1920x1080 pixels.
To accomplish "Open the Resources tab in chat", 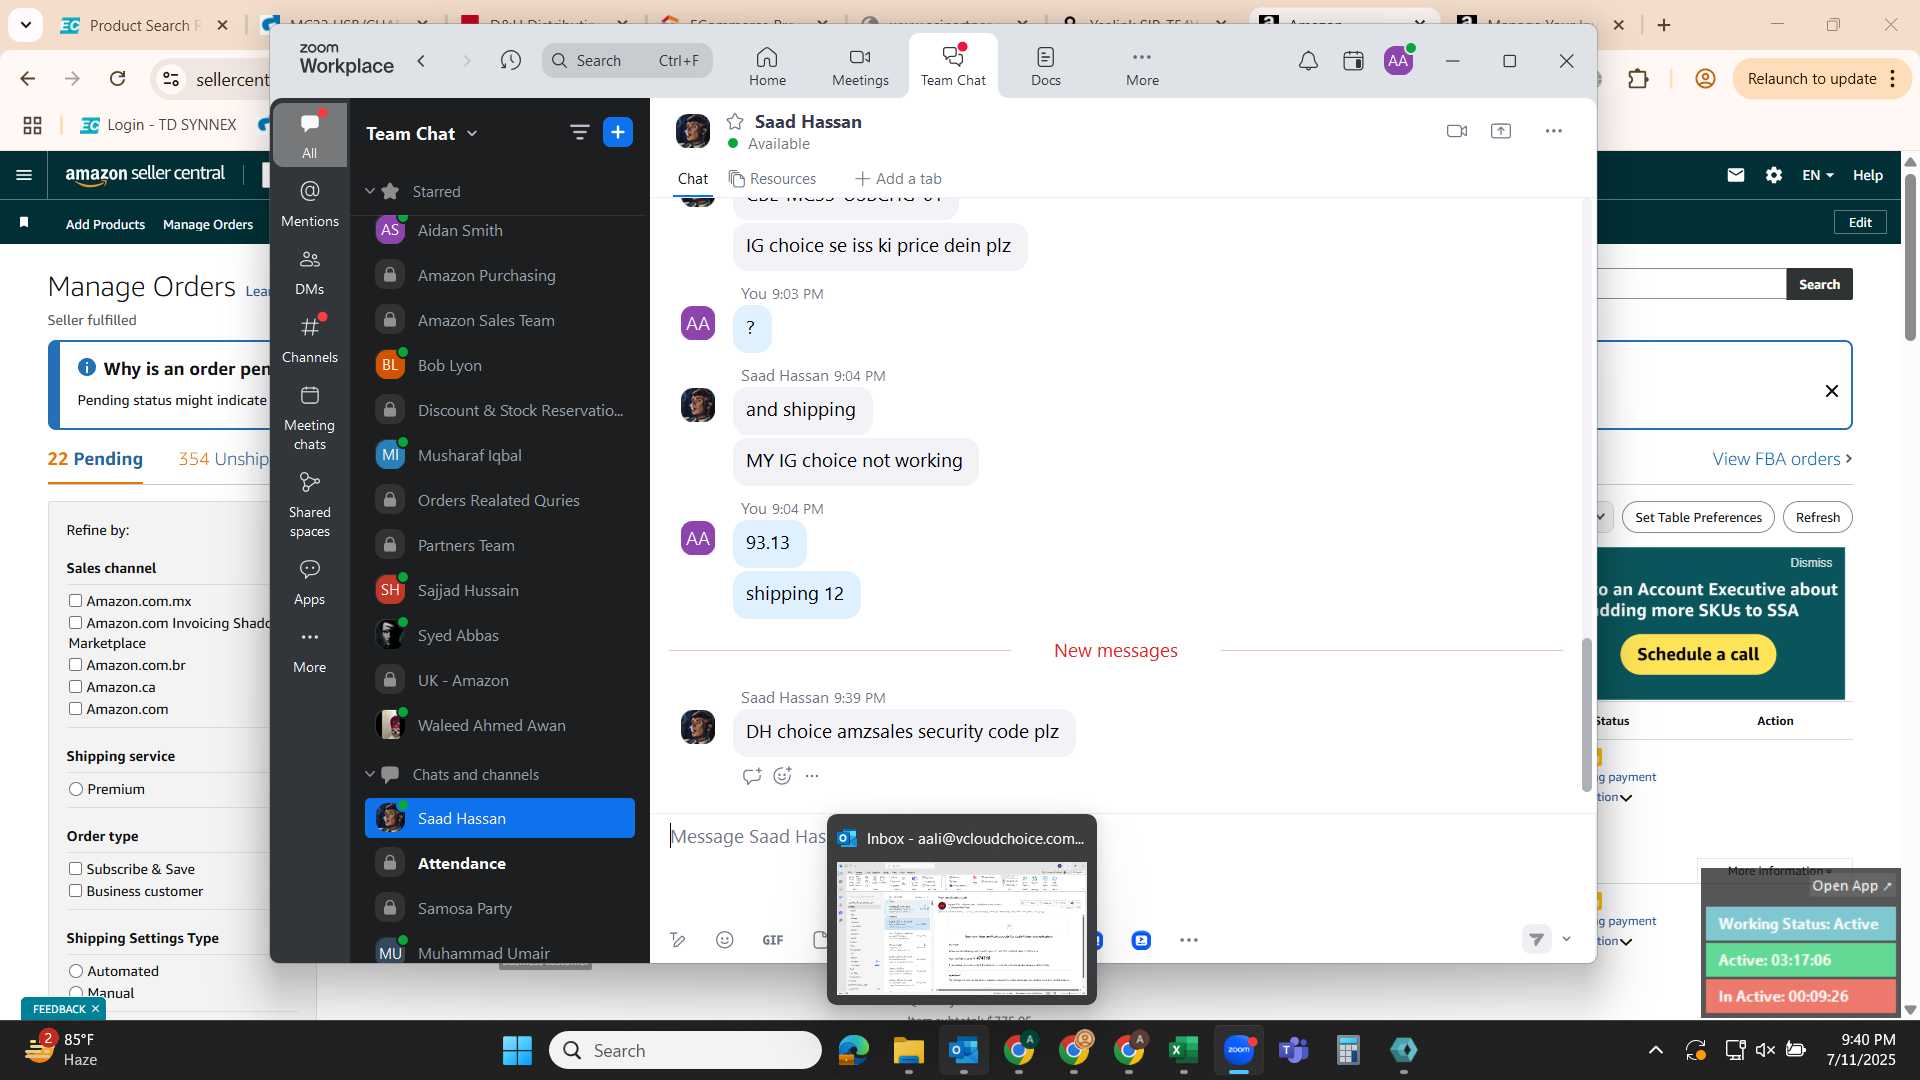I will (773, 178).
